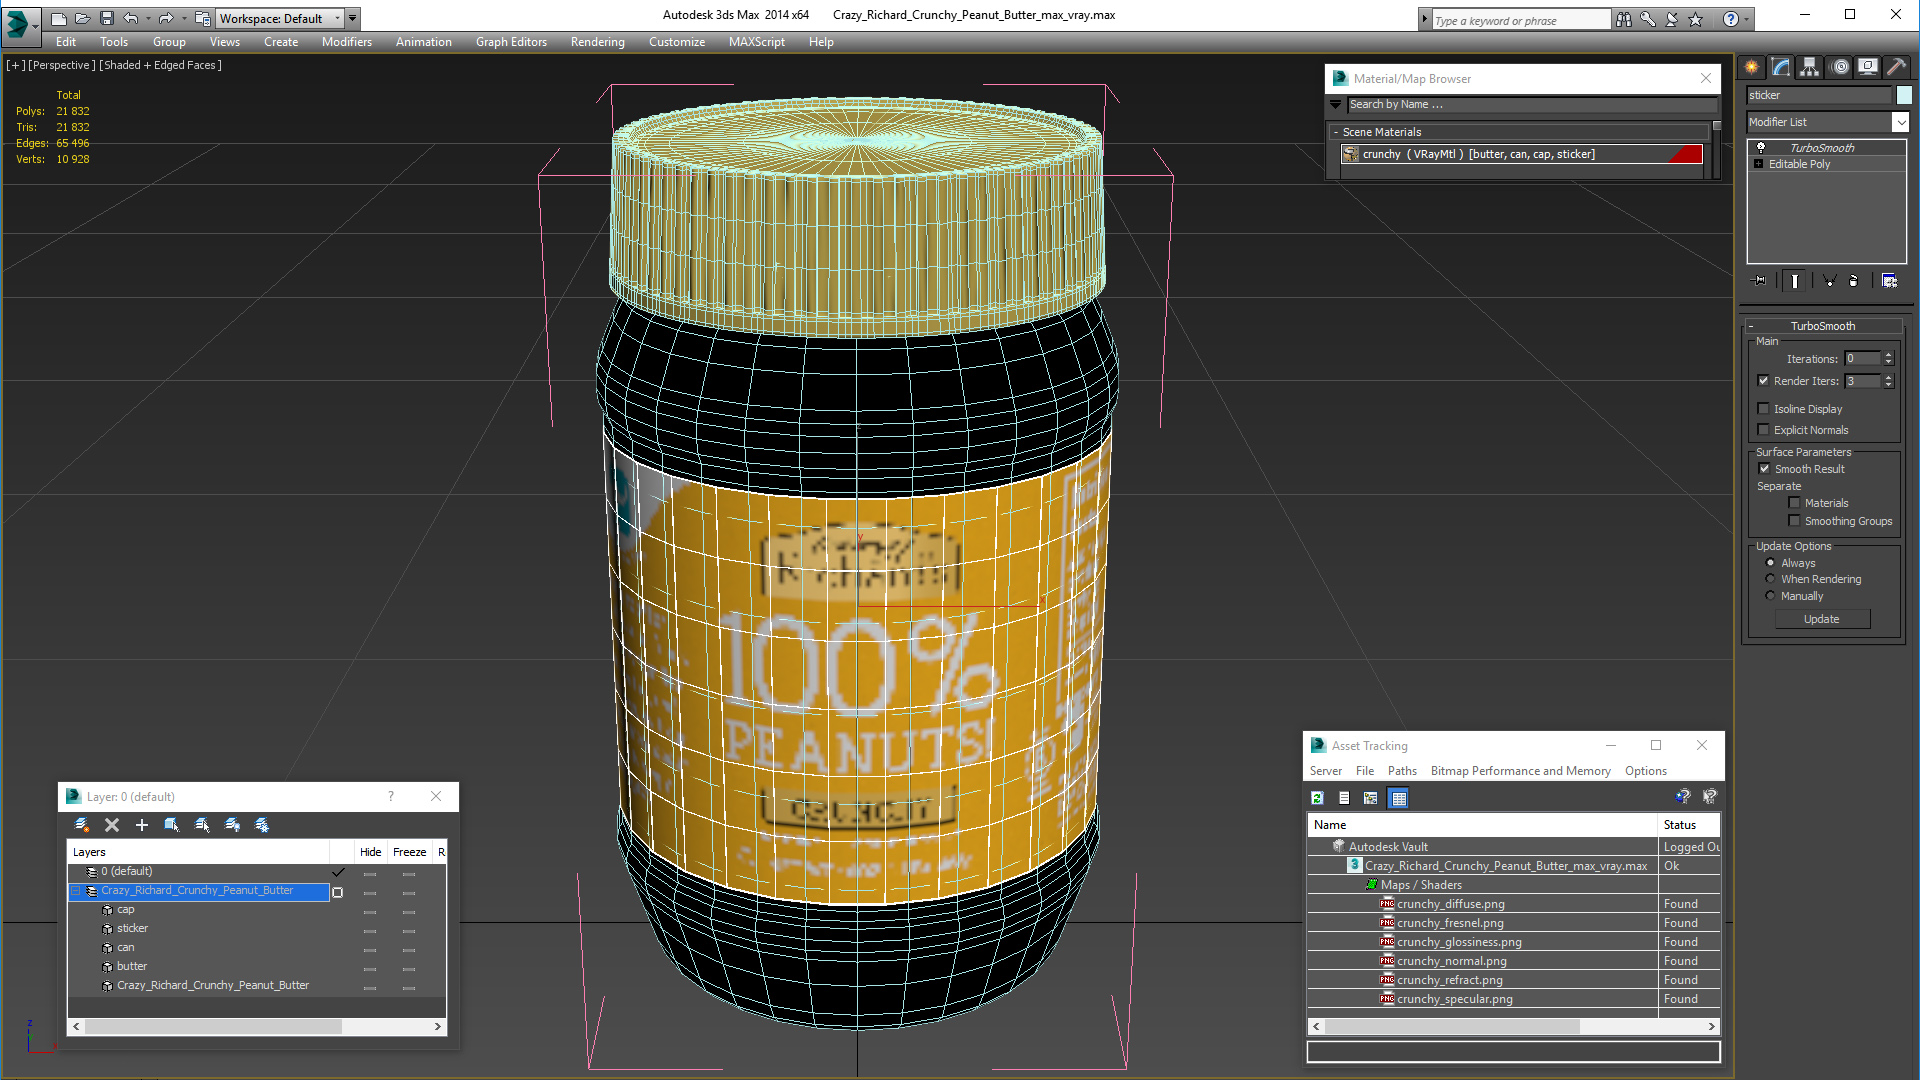Image resolution: width=1920 pixels, height=1080 pixels.
Task: Click the Communication Center satellite icon
Action: [x=1671, y=19]
